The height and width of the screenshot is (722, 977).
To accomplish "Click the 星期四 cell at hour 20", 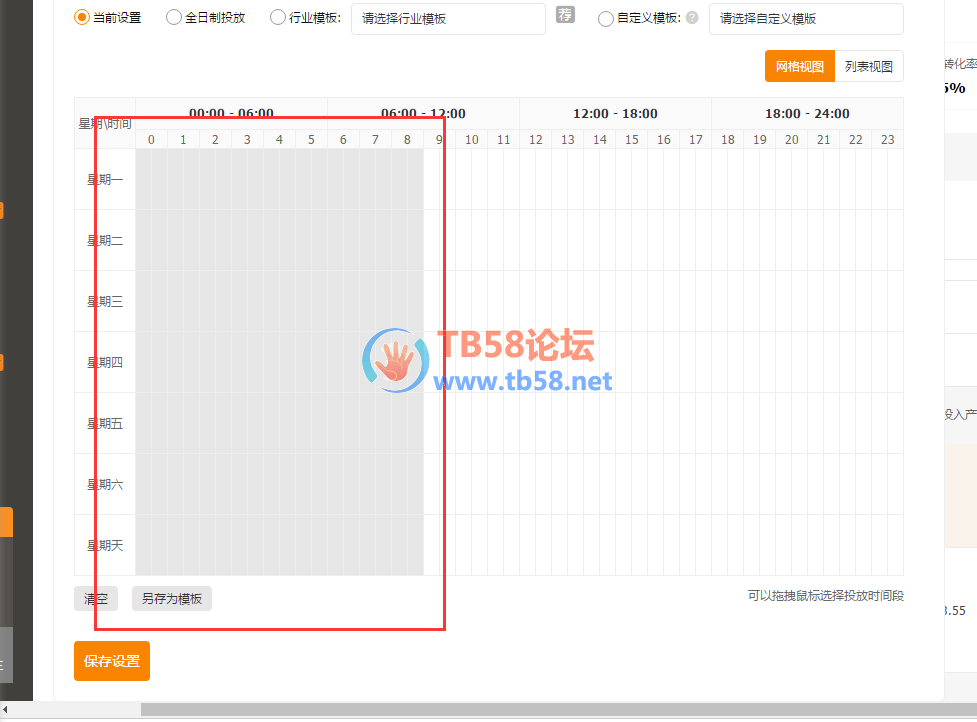I will (x=791, y=363).
